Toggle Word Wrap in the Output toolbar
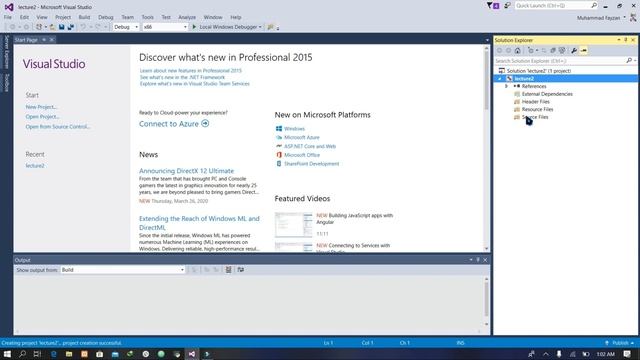The width and height of the screenshot is (640, 360). [241, 270]
